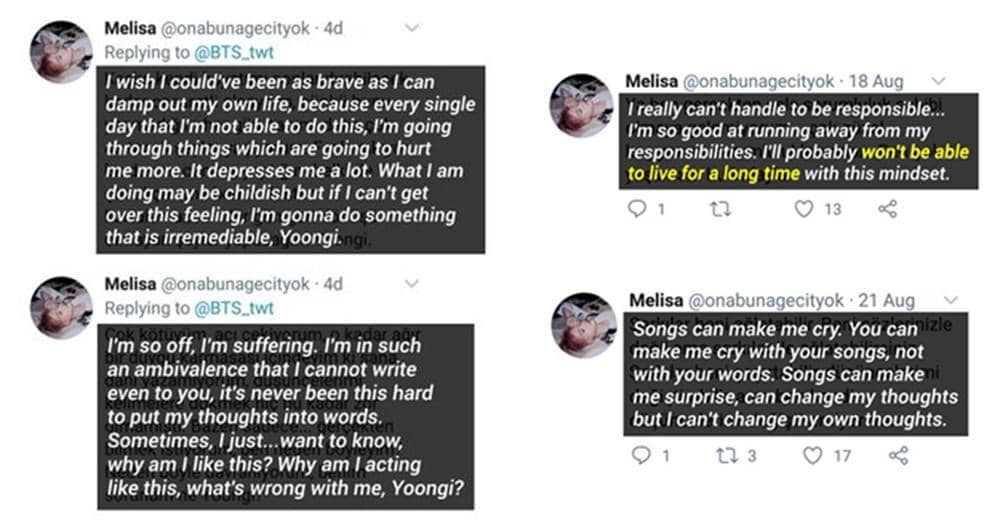Open Melisa's profile name on 18 Aug tweet
The image size is (1000, 532).
coord(653,80)
